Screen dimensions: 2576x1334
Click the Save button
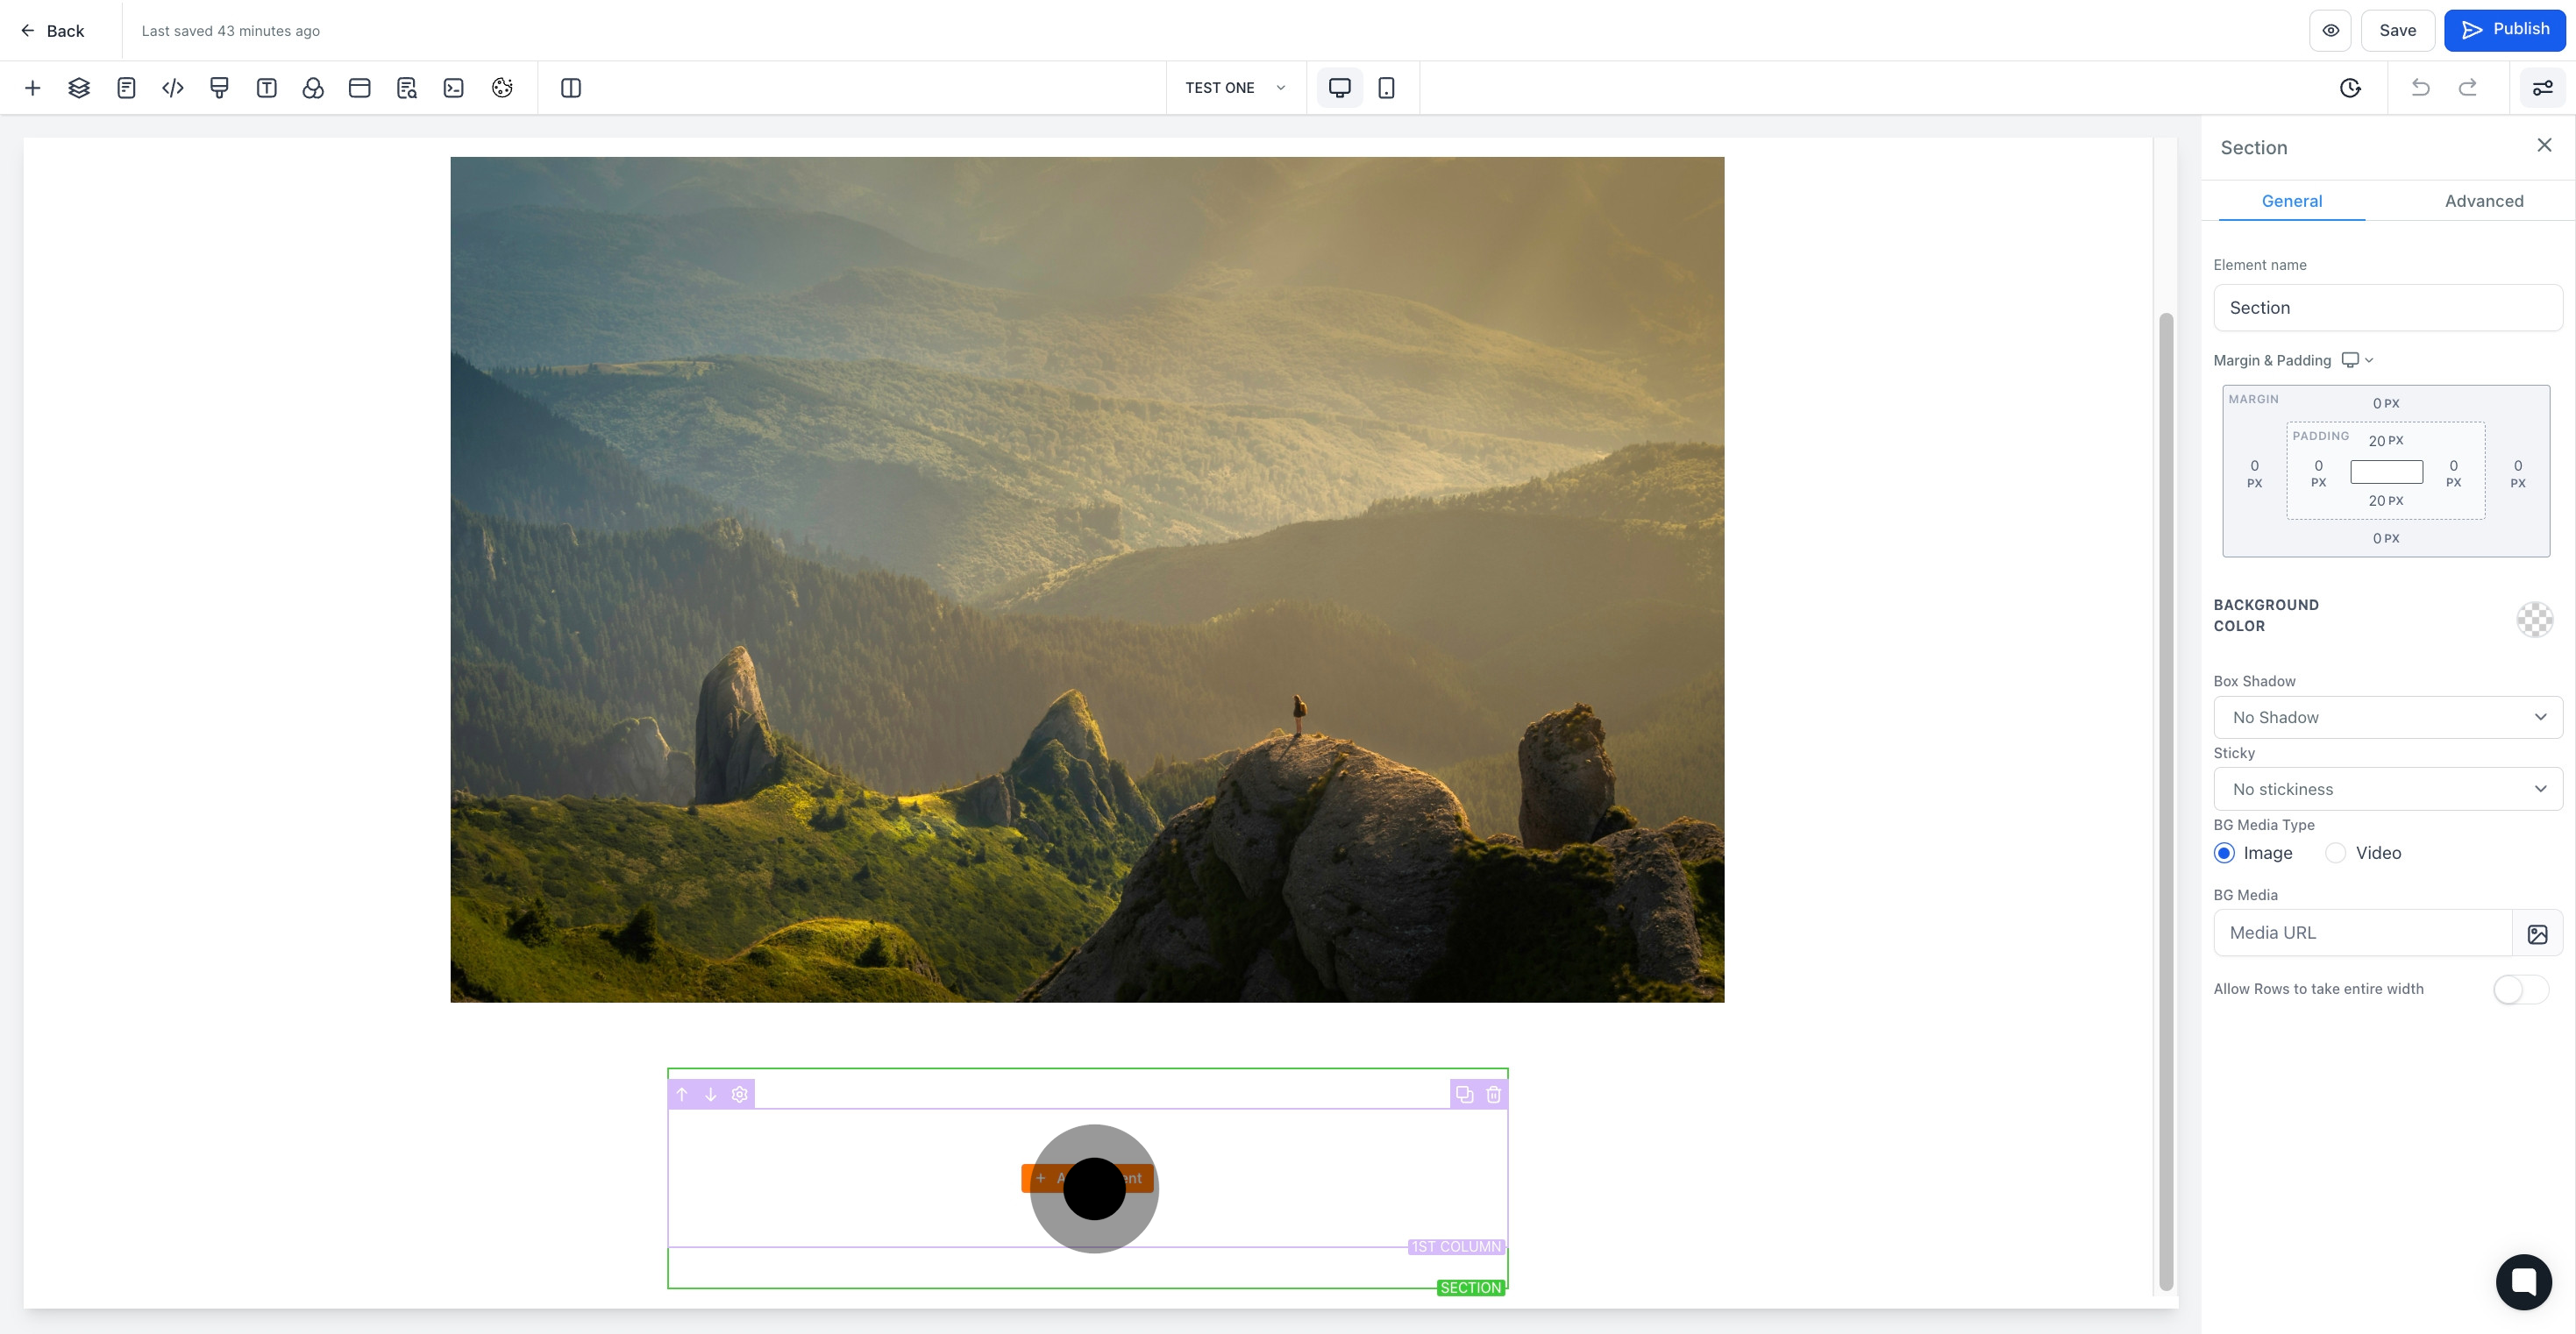coord(2398,30)
